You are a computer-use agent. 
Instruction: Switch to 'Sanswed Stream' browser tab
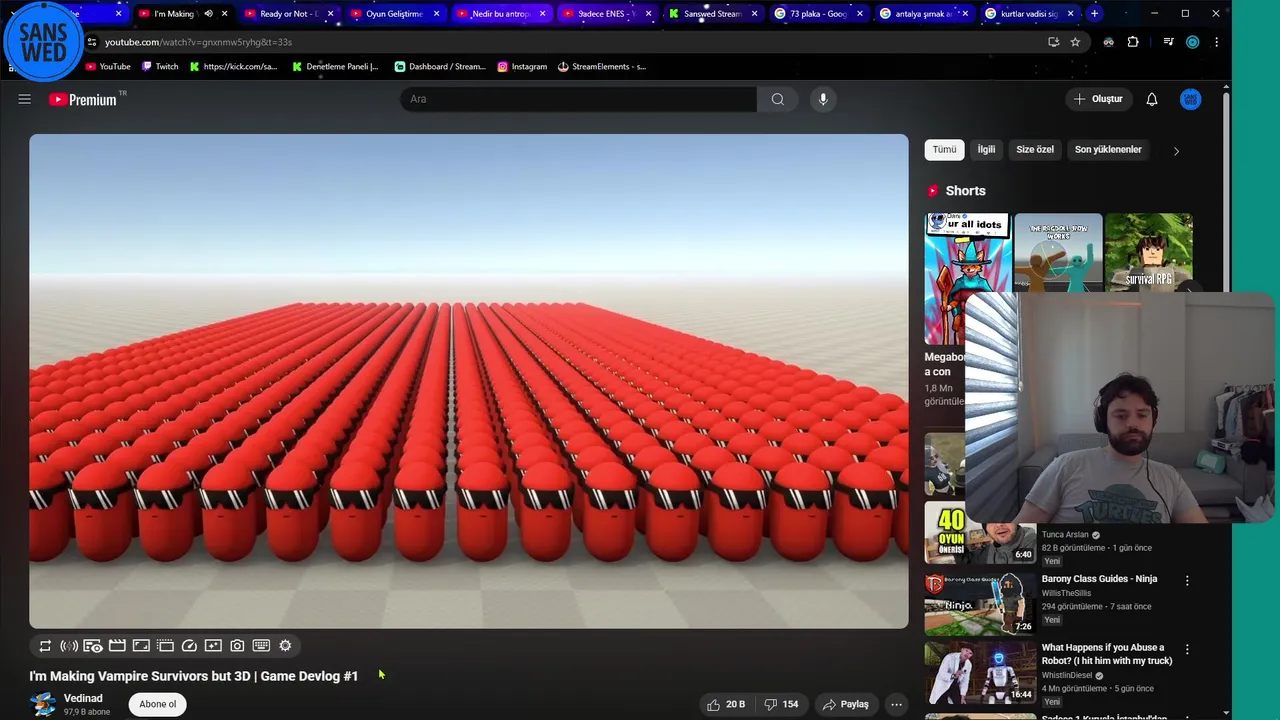click(x=711, y=14)
